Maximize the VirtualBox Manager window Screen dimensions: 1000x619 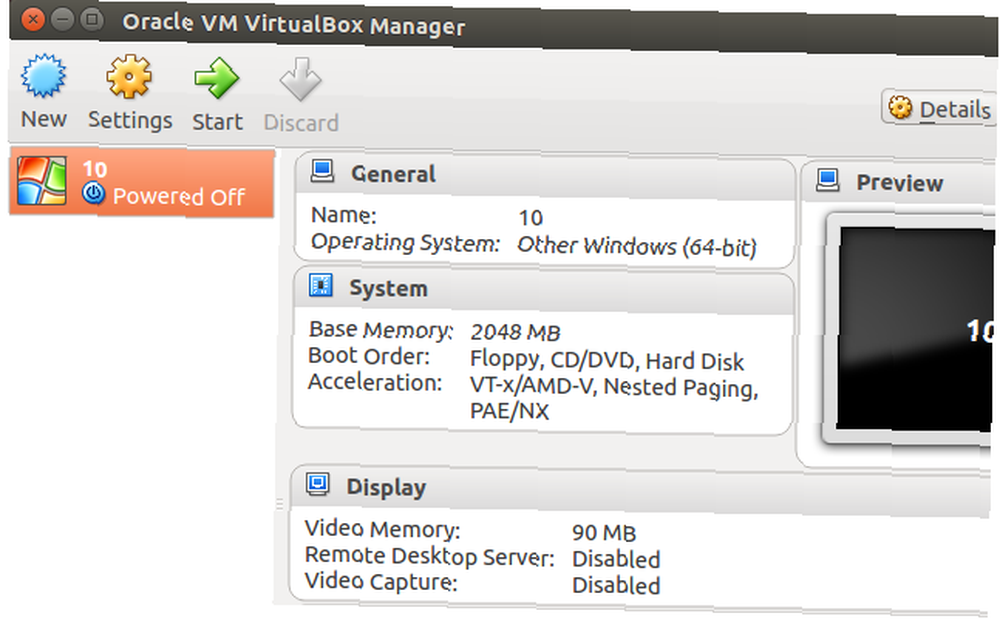[x=92, y=20]
